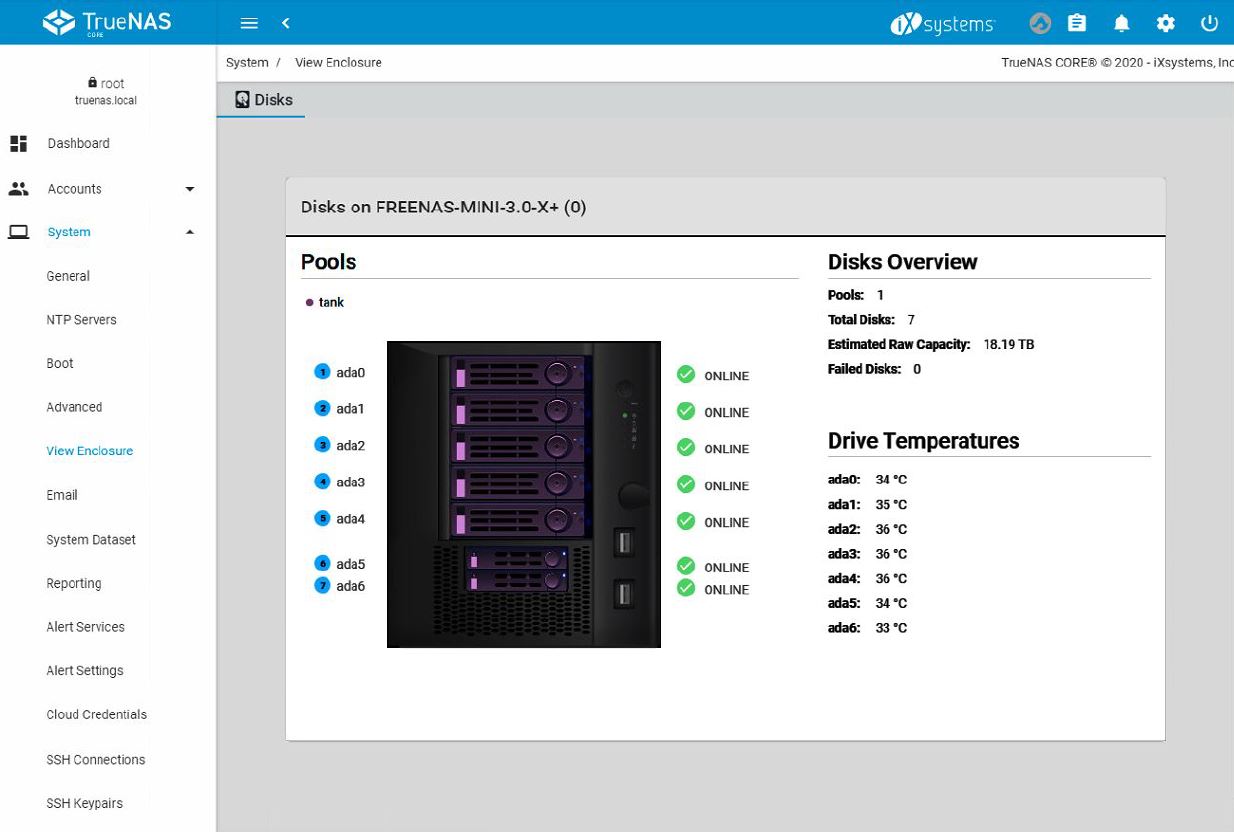Select the ada4 disk label
This screenshot has height=832, width=1234.
tap(351, 519)
